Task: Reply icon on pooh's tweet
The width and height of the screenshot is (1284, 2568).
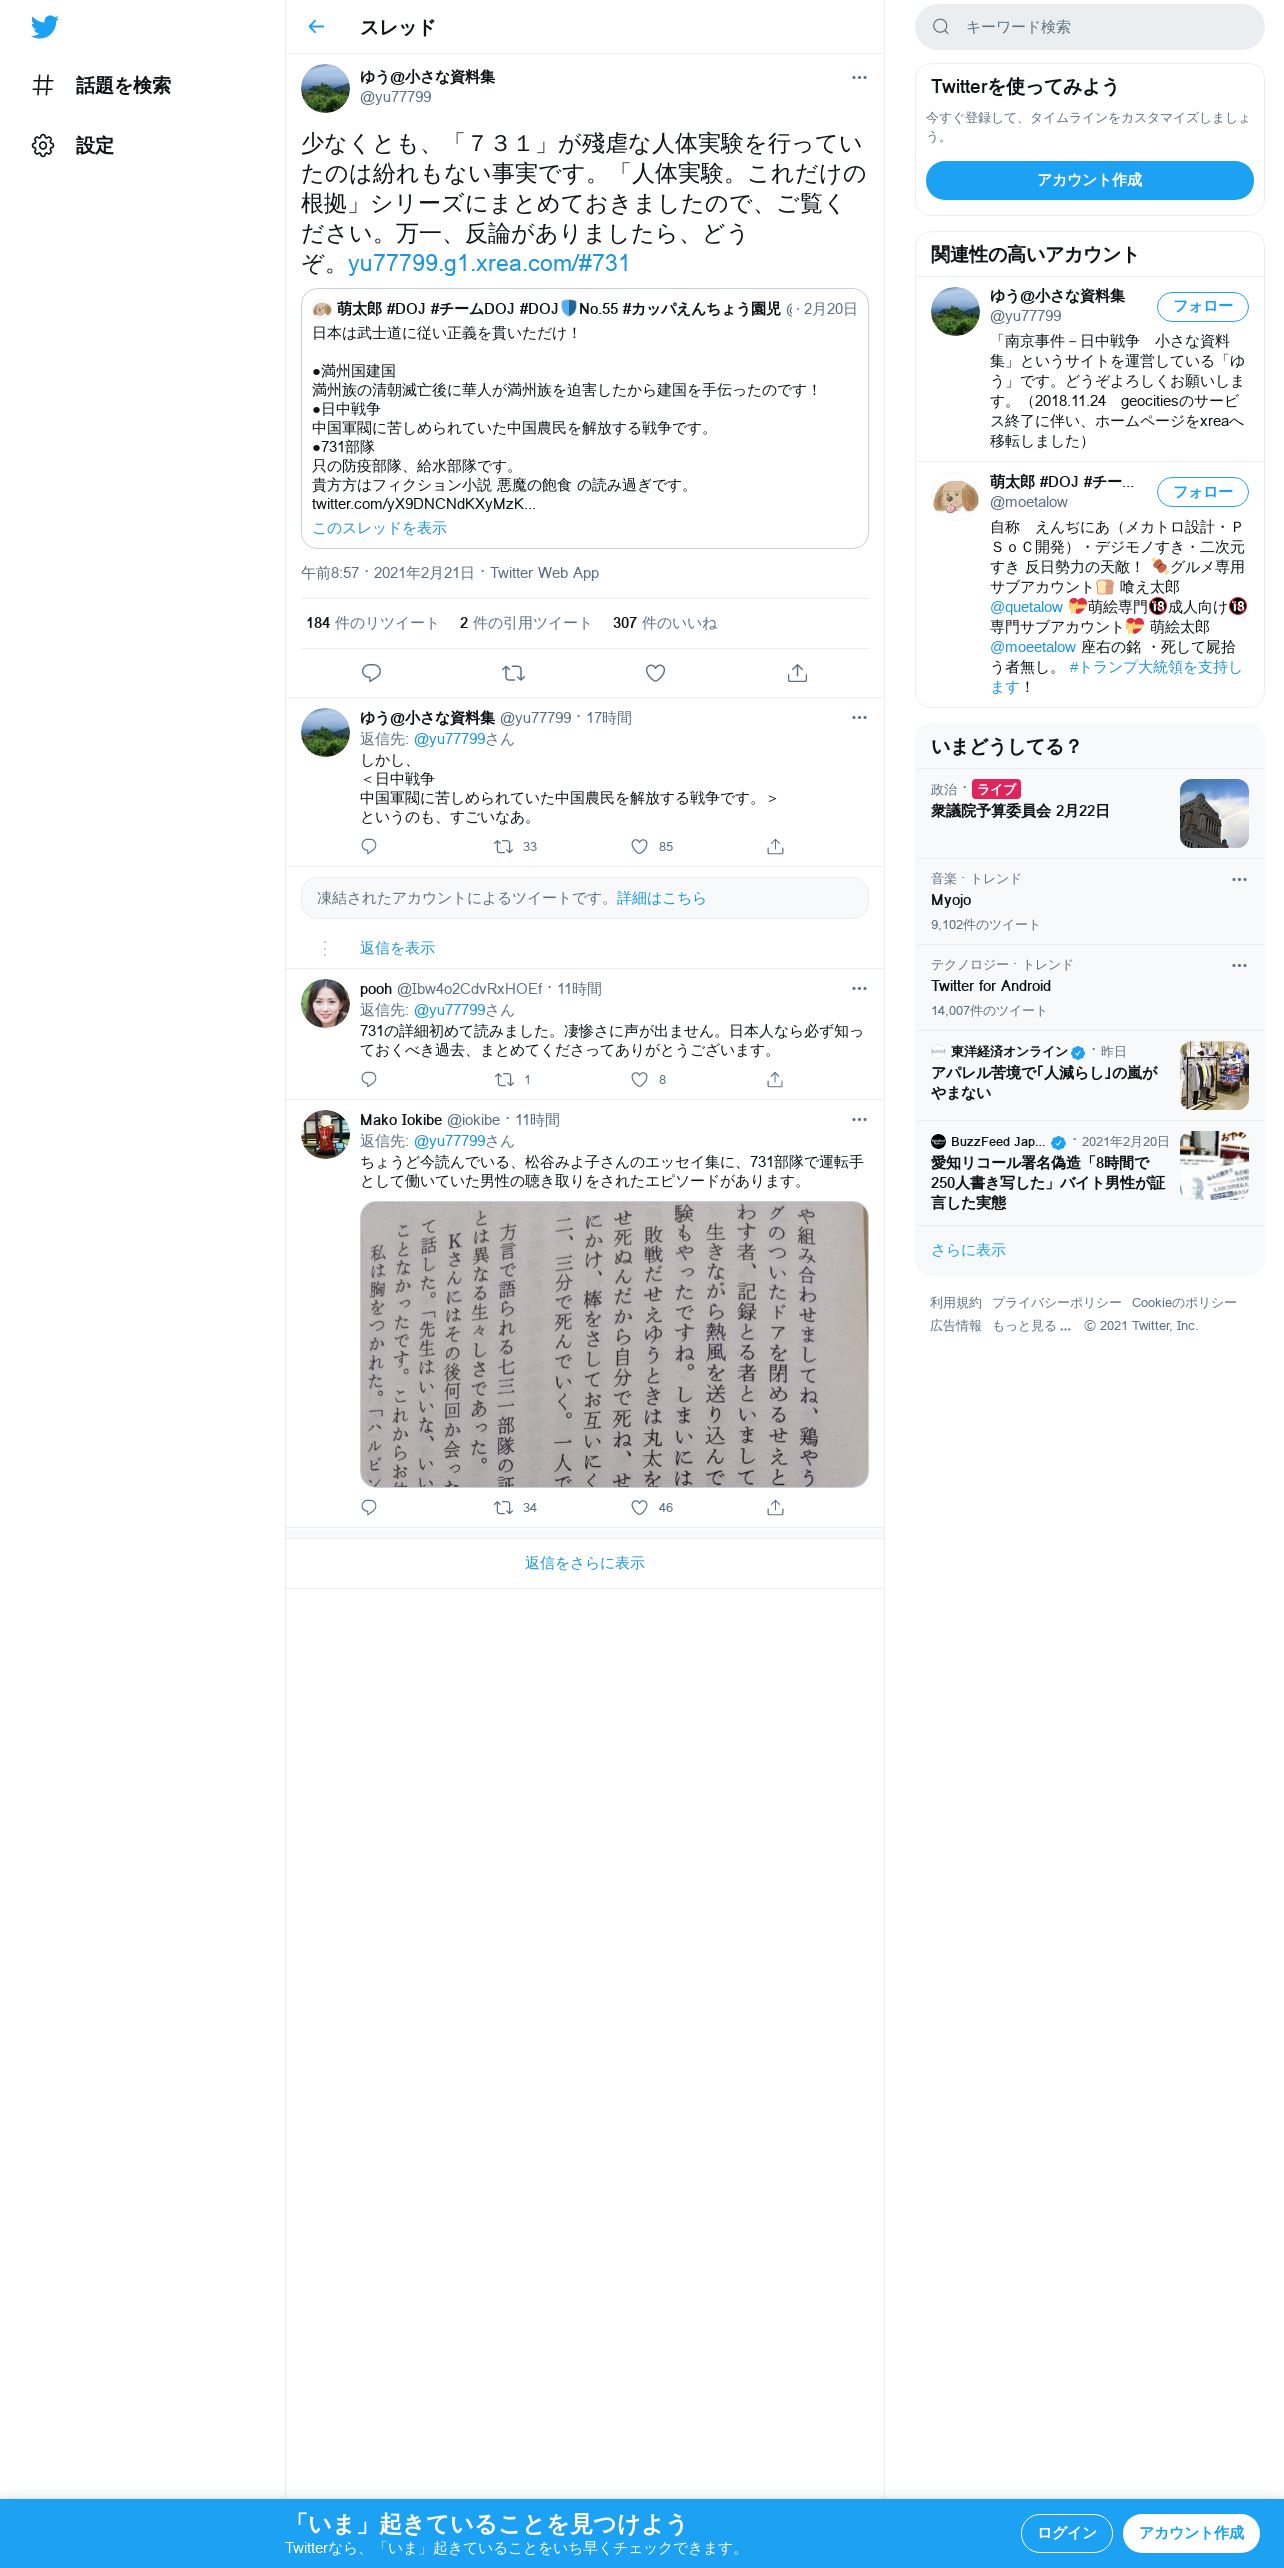Action: coord(369,1079)
